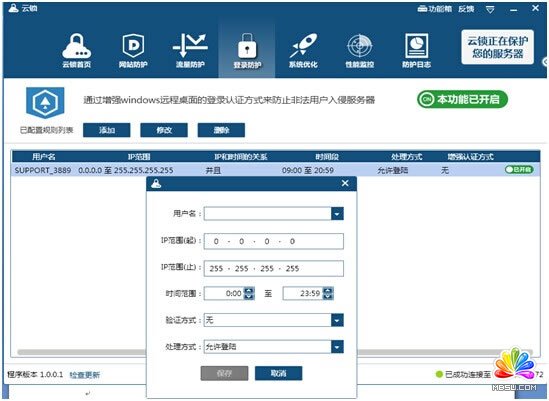Click the 检查更新 check update link
549x401 pixels.
(x=85, y=375)
